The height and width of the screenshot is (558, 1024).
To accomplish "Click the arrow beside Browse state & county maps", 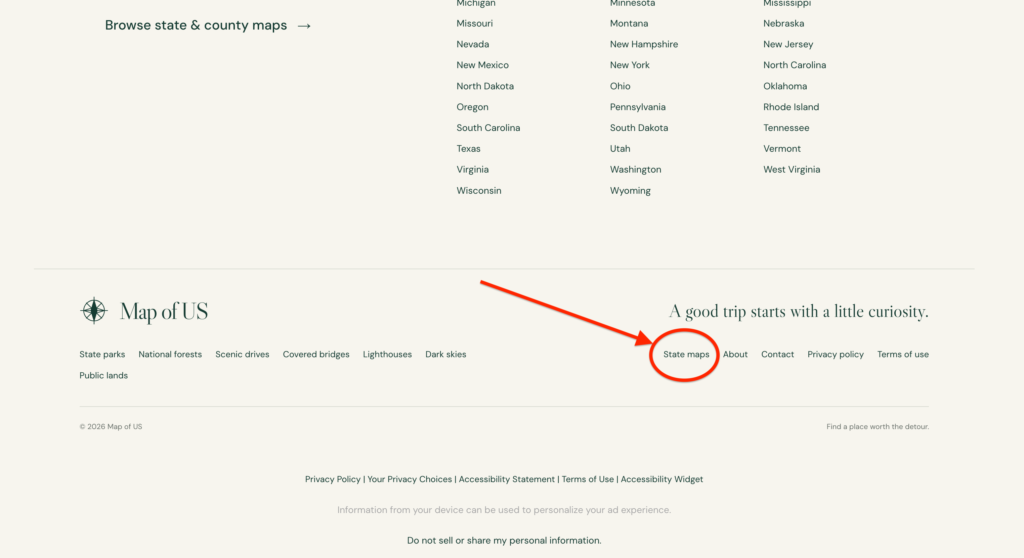I will (304, 26).
